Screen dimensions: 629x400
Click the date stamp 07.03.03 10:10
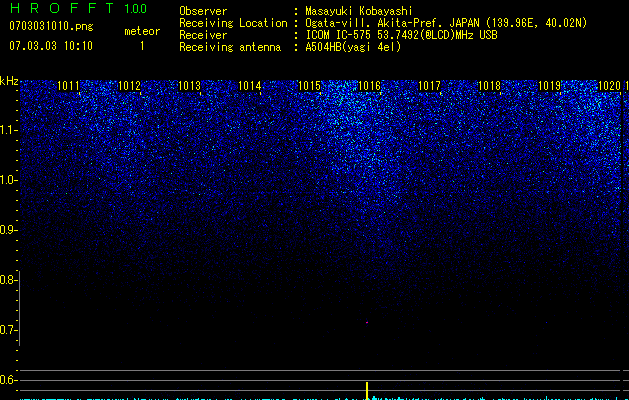pos(51,46)
